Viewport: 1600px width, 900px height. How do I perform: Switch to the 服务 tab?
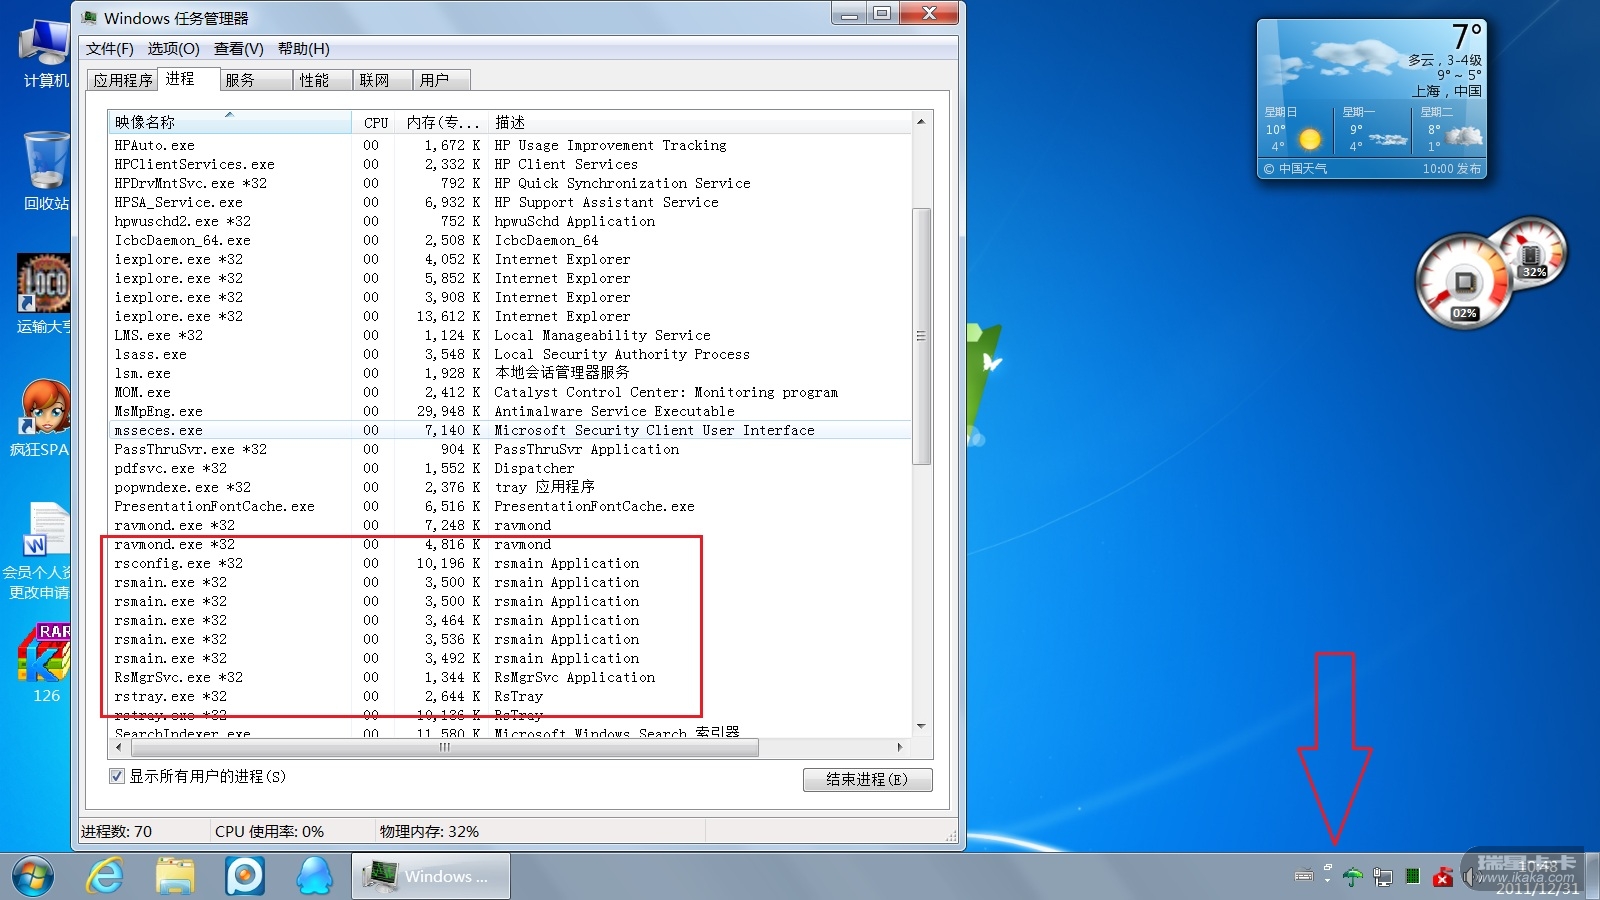[256, 80]
